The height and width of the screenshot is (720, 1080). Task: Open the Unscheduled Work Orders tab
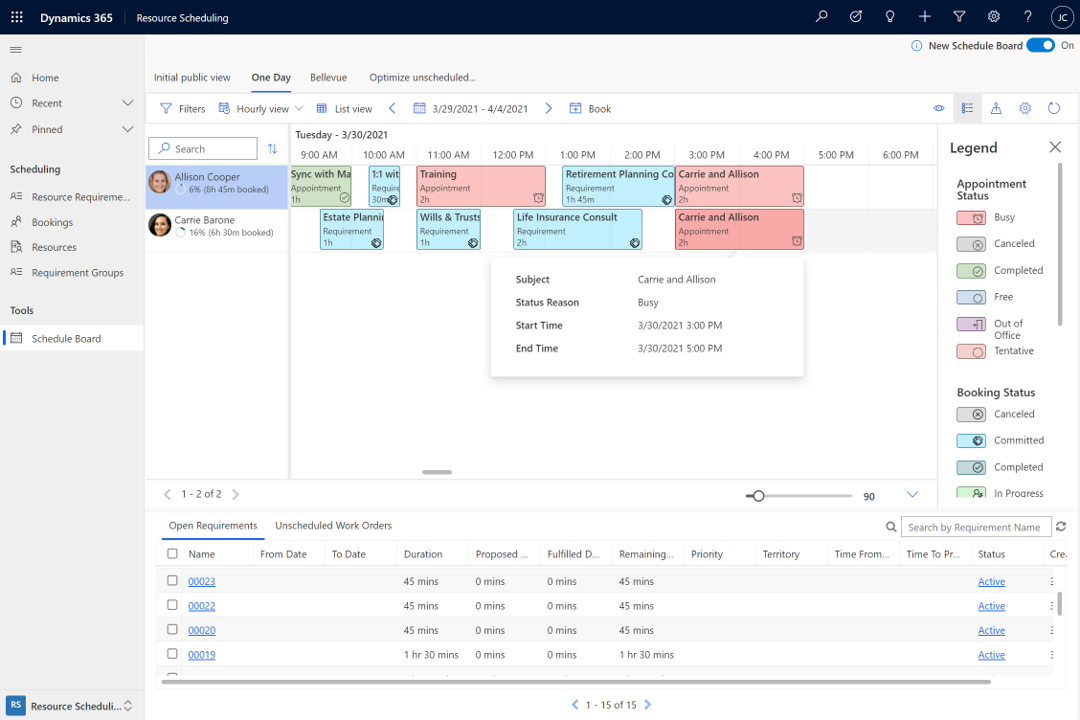click(x=333, y=525)
